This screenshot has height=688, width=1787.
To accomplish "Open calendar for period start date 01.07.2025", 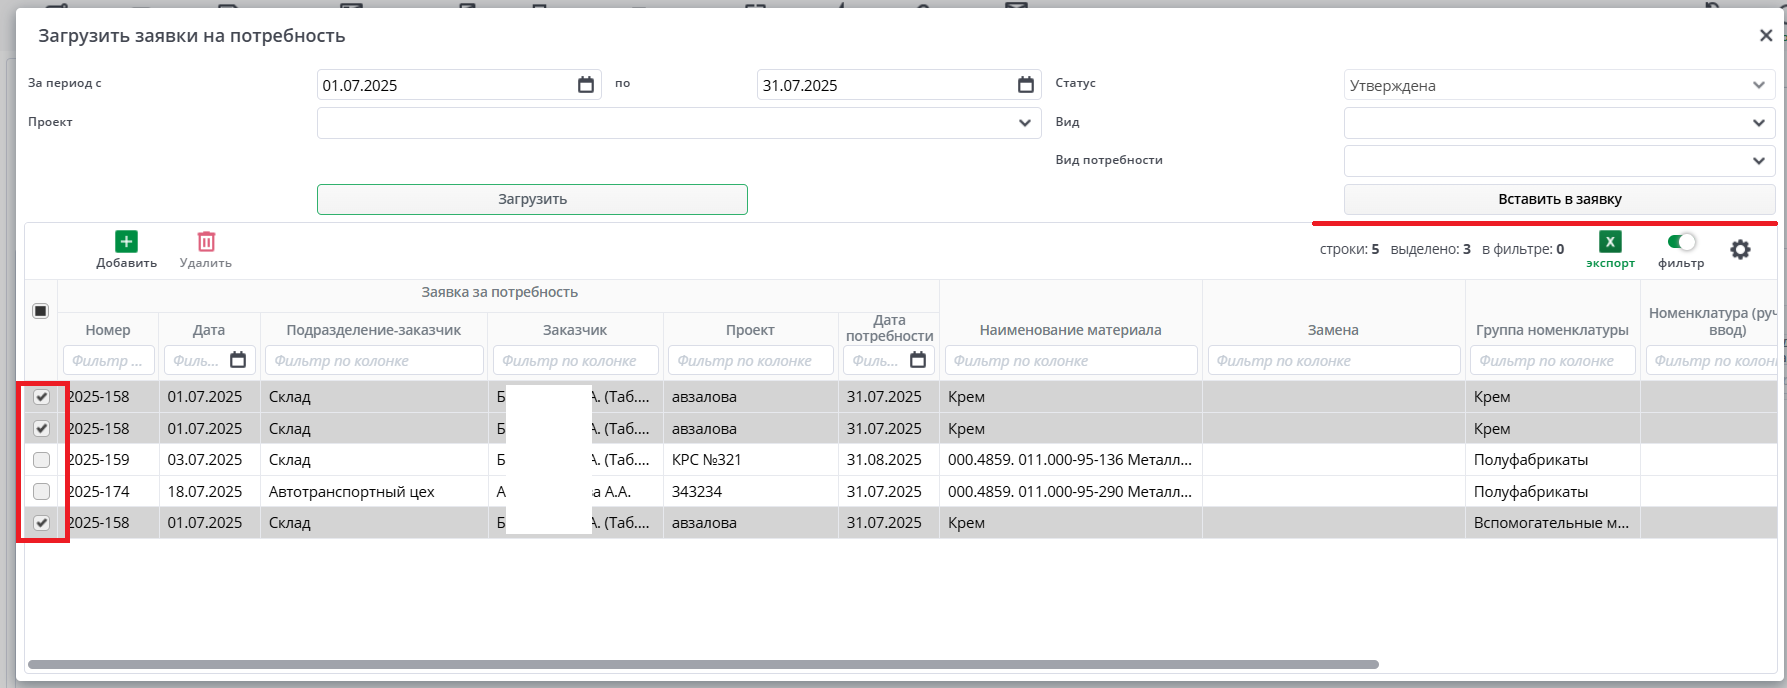I will click(x=586, y=85).
